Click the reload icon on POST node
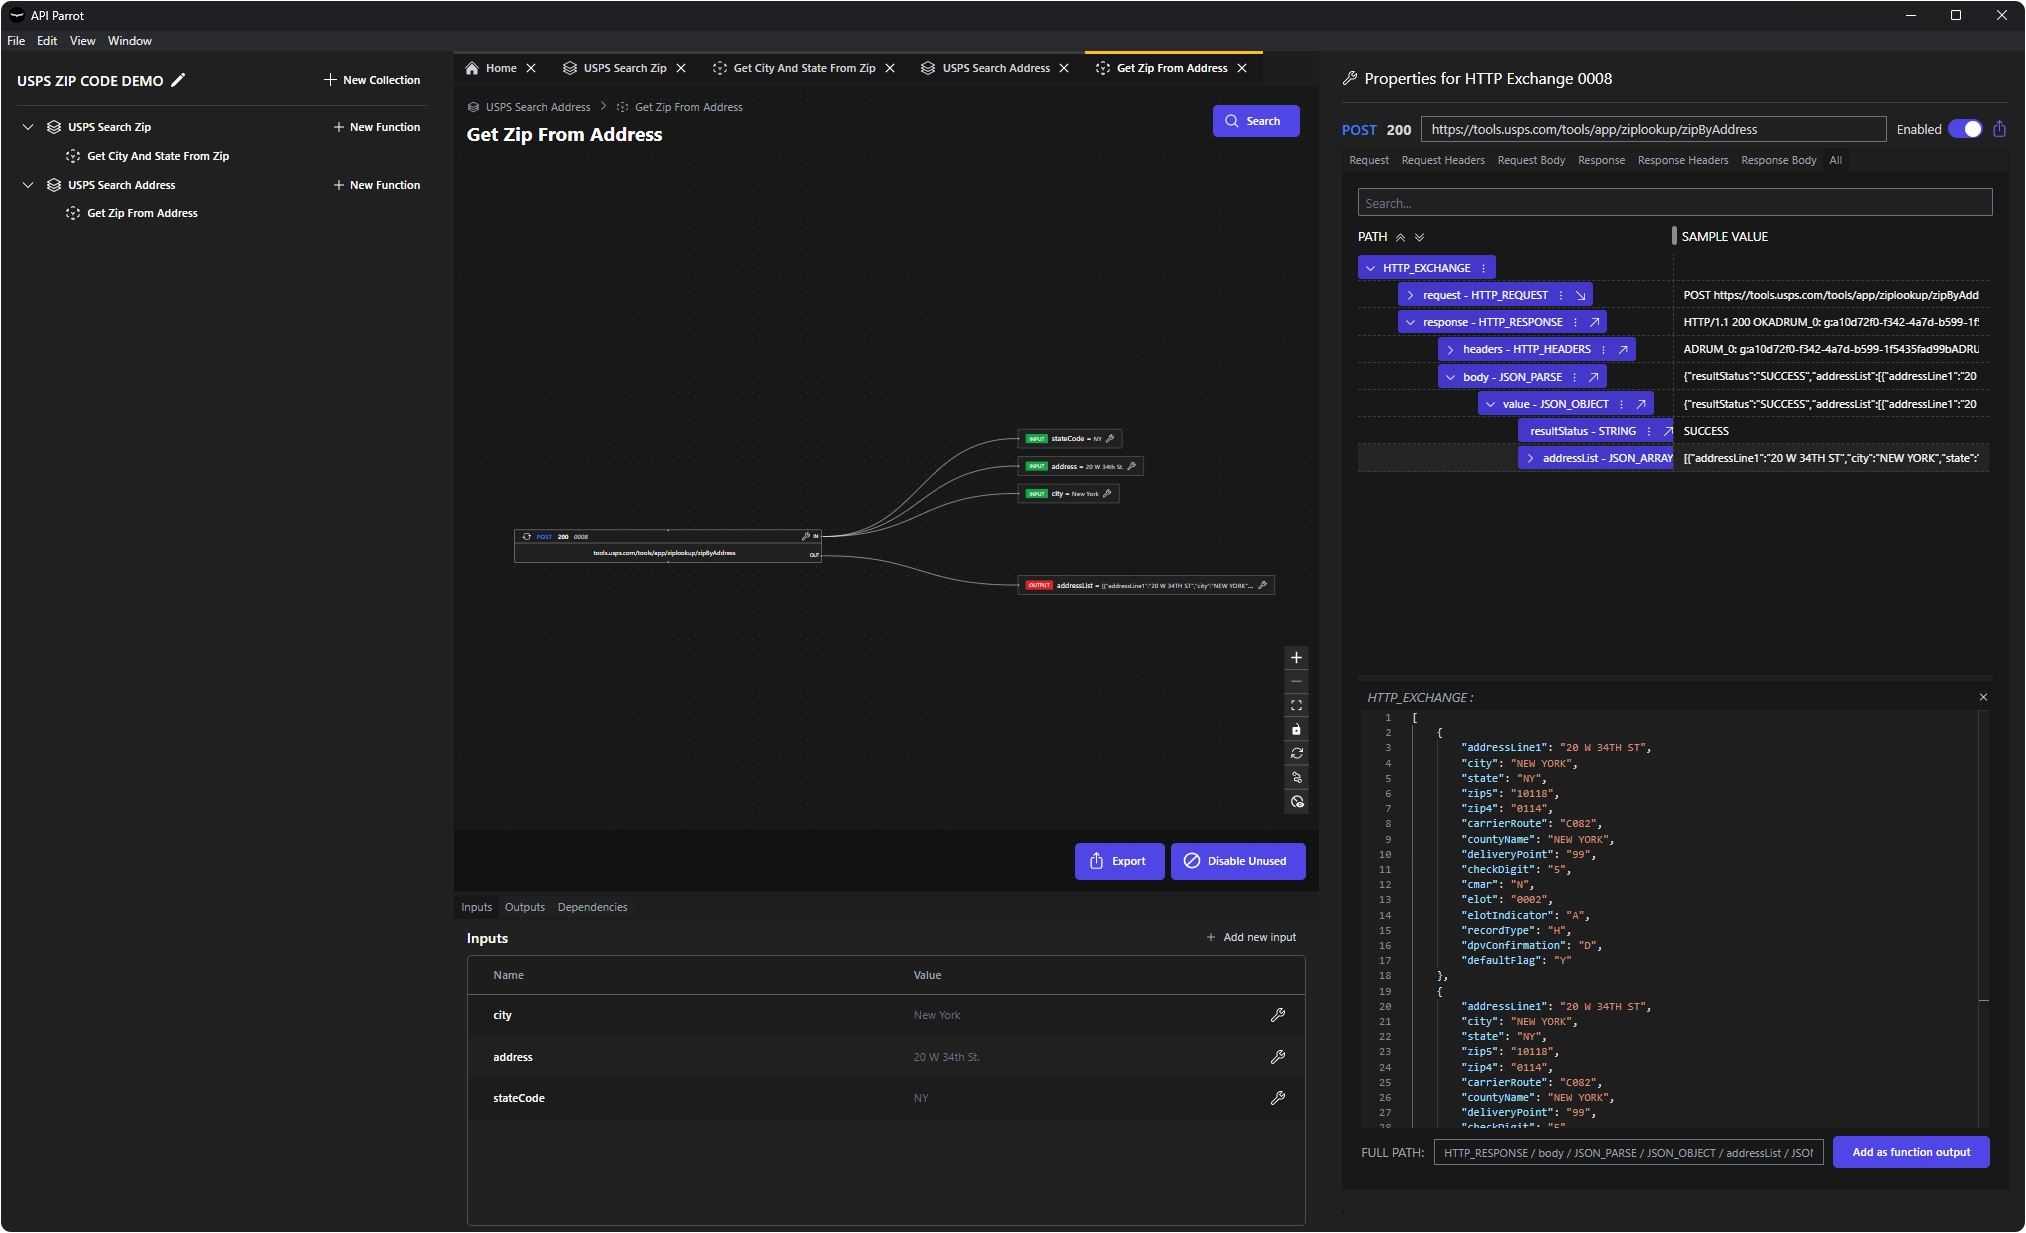The image size is (2026, 1233). [527, 537]
